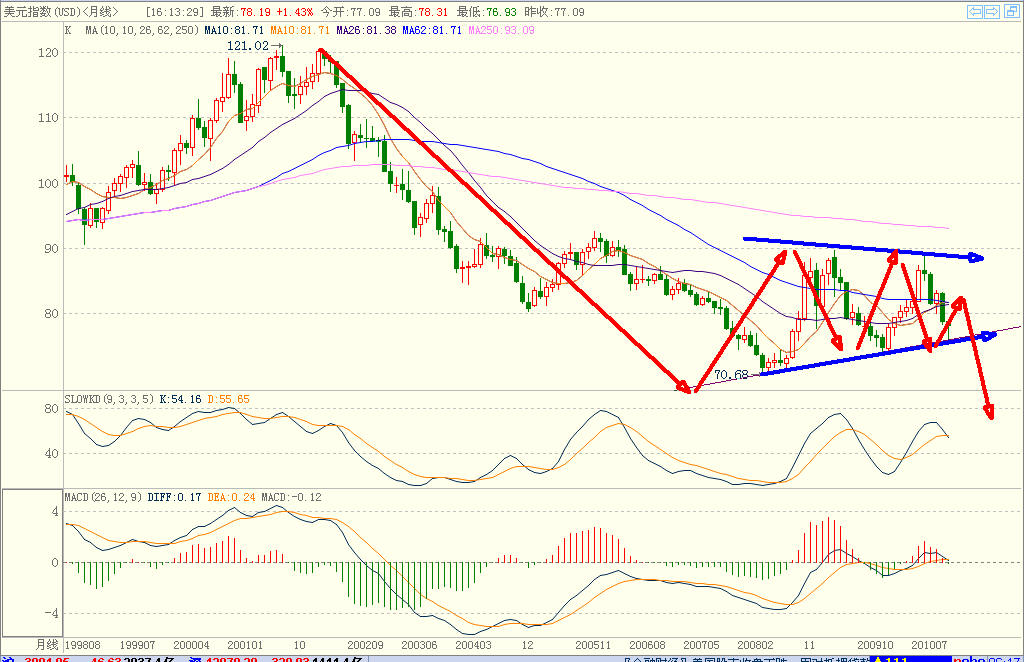The width and height of the screenshot is (1024, 662).
Task: Click the MA(10,10,26,62,250) indicator label
Action: pos(142,30)
